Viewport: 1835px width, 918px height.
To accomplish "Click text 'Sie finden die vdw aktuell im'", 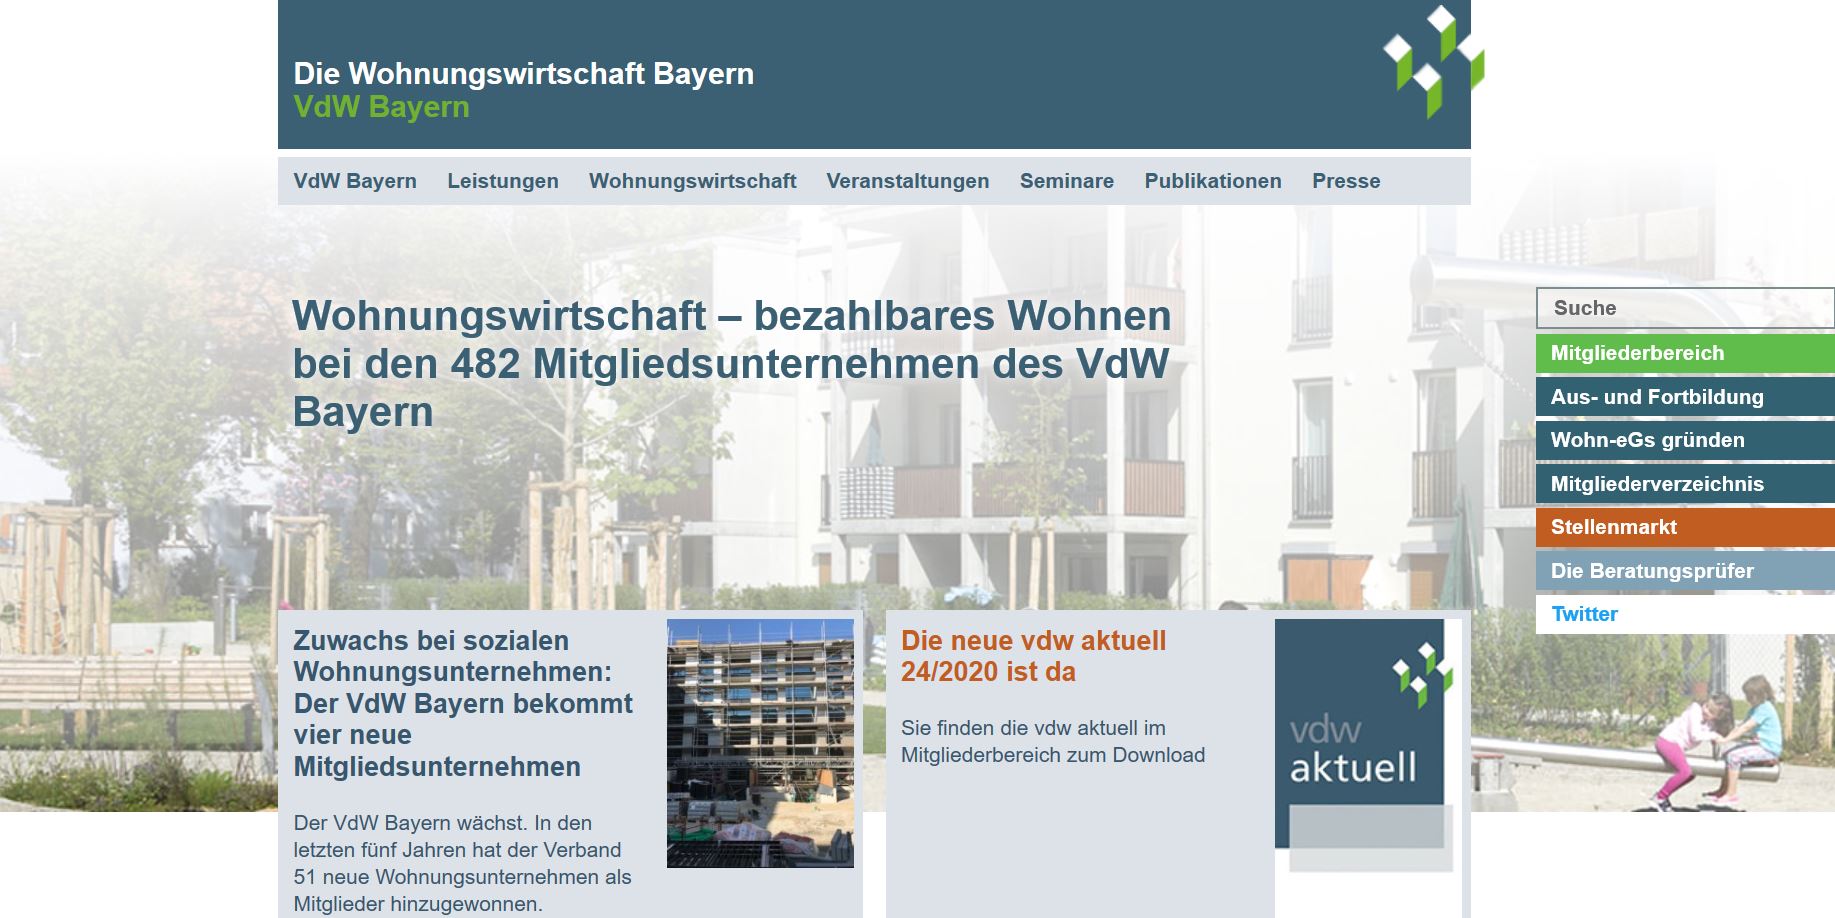I will pos(1033,728).
